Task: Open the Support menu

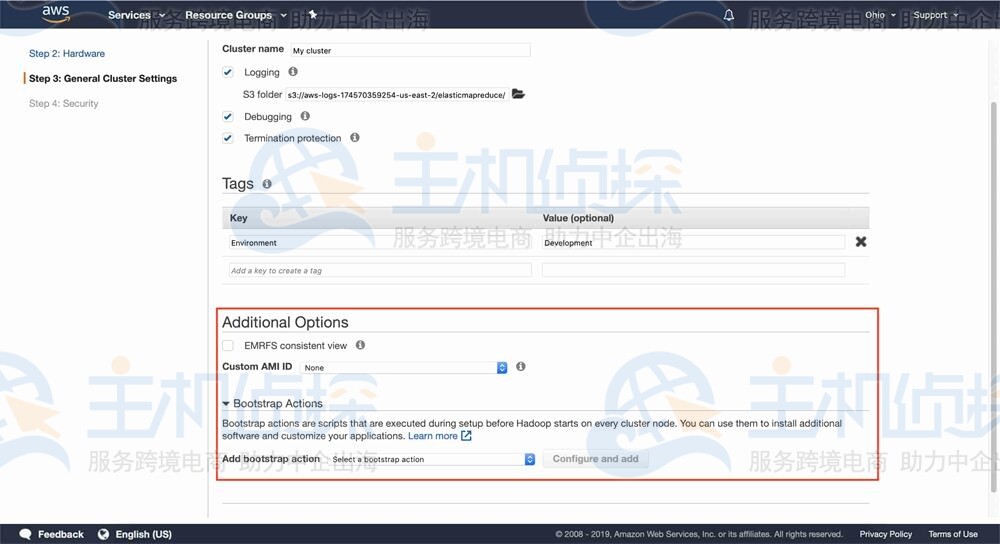Action: pyautogui.click(x=936, y=15)
